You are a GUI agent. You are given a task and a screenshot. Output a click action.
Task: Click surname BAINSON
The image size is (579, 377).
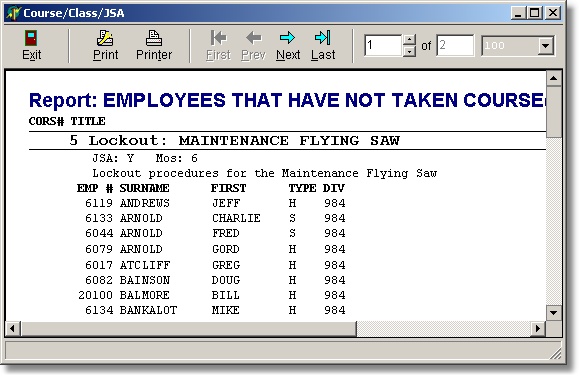click(145, 281)
